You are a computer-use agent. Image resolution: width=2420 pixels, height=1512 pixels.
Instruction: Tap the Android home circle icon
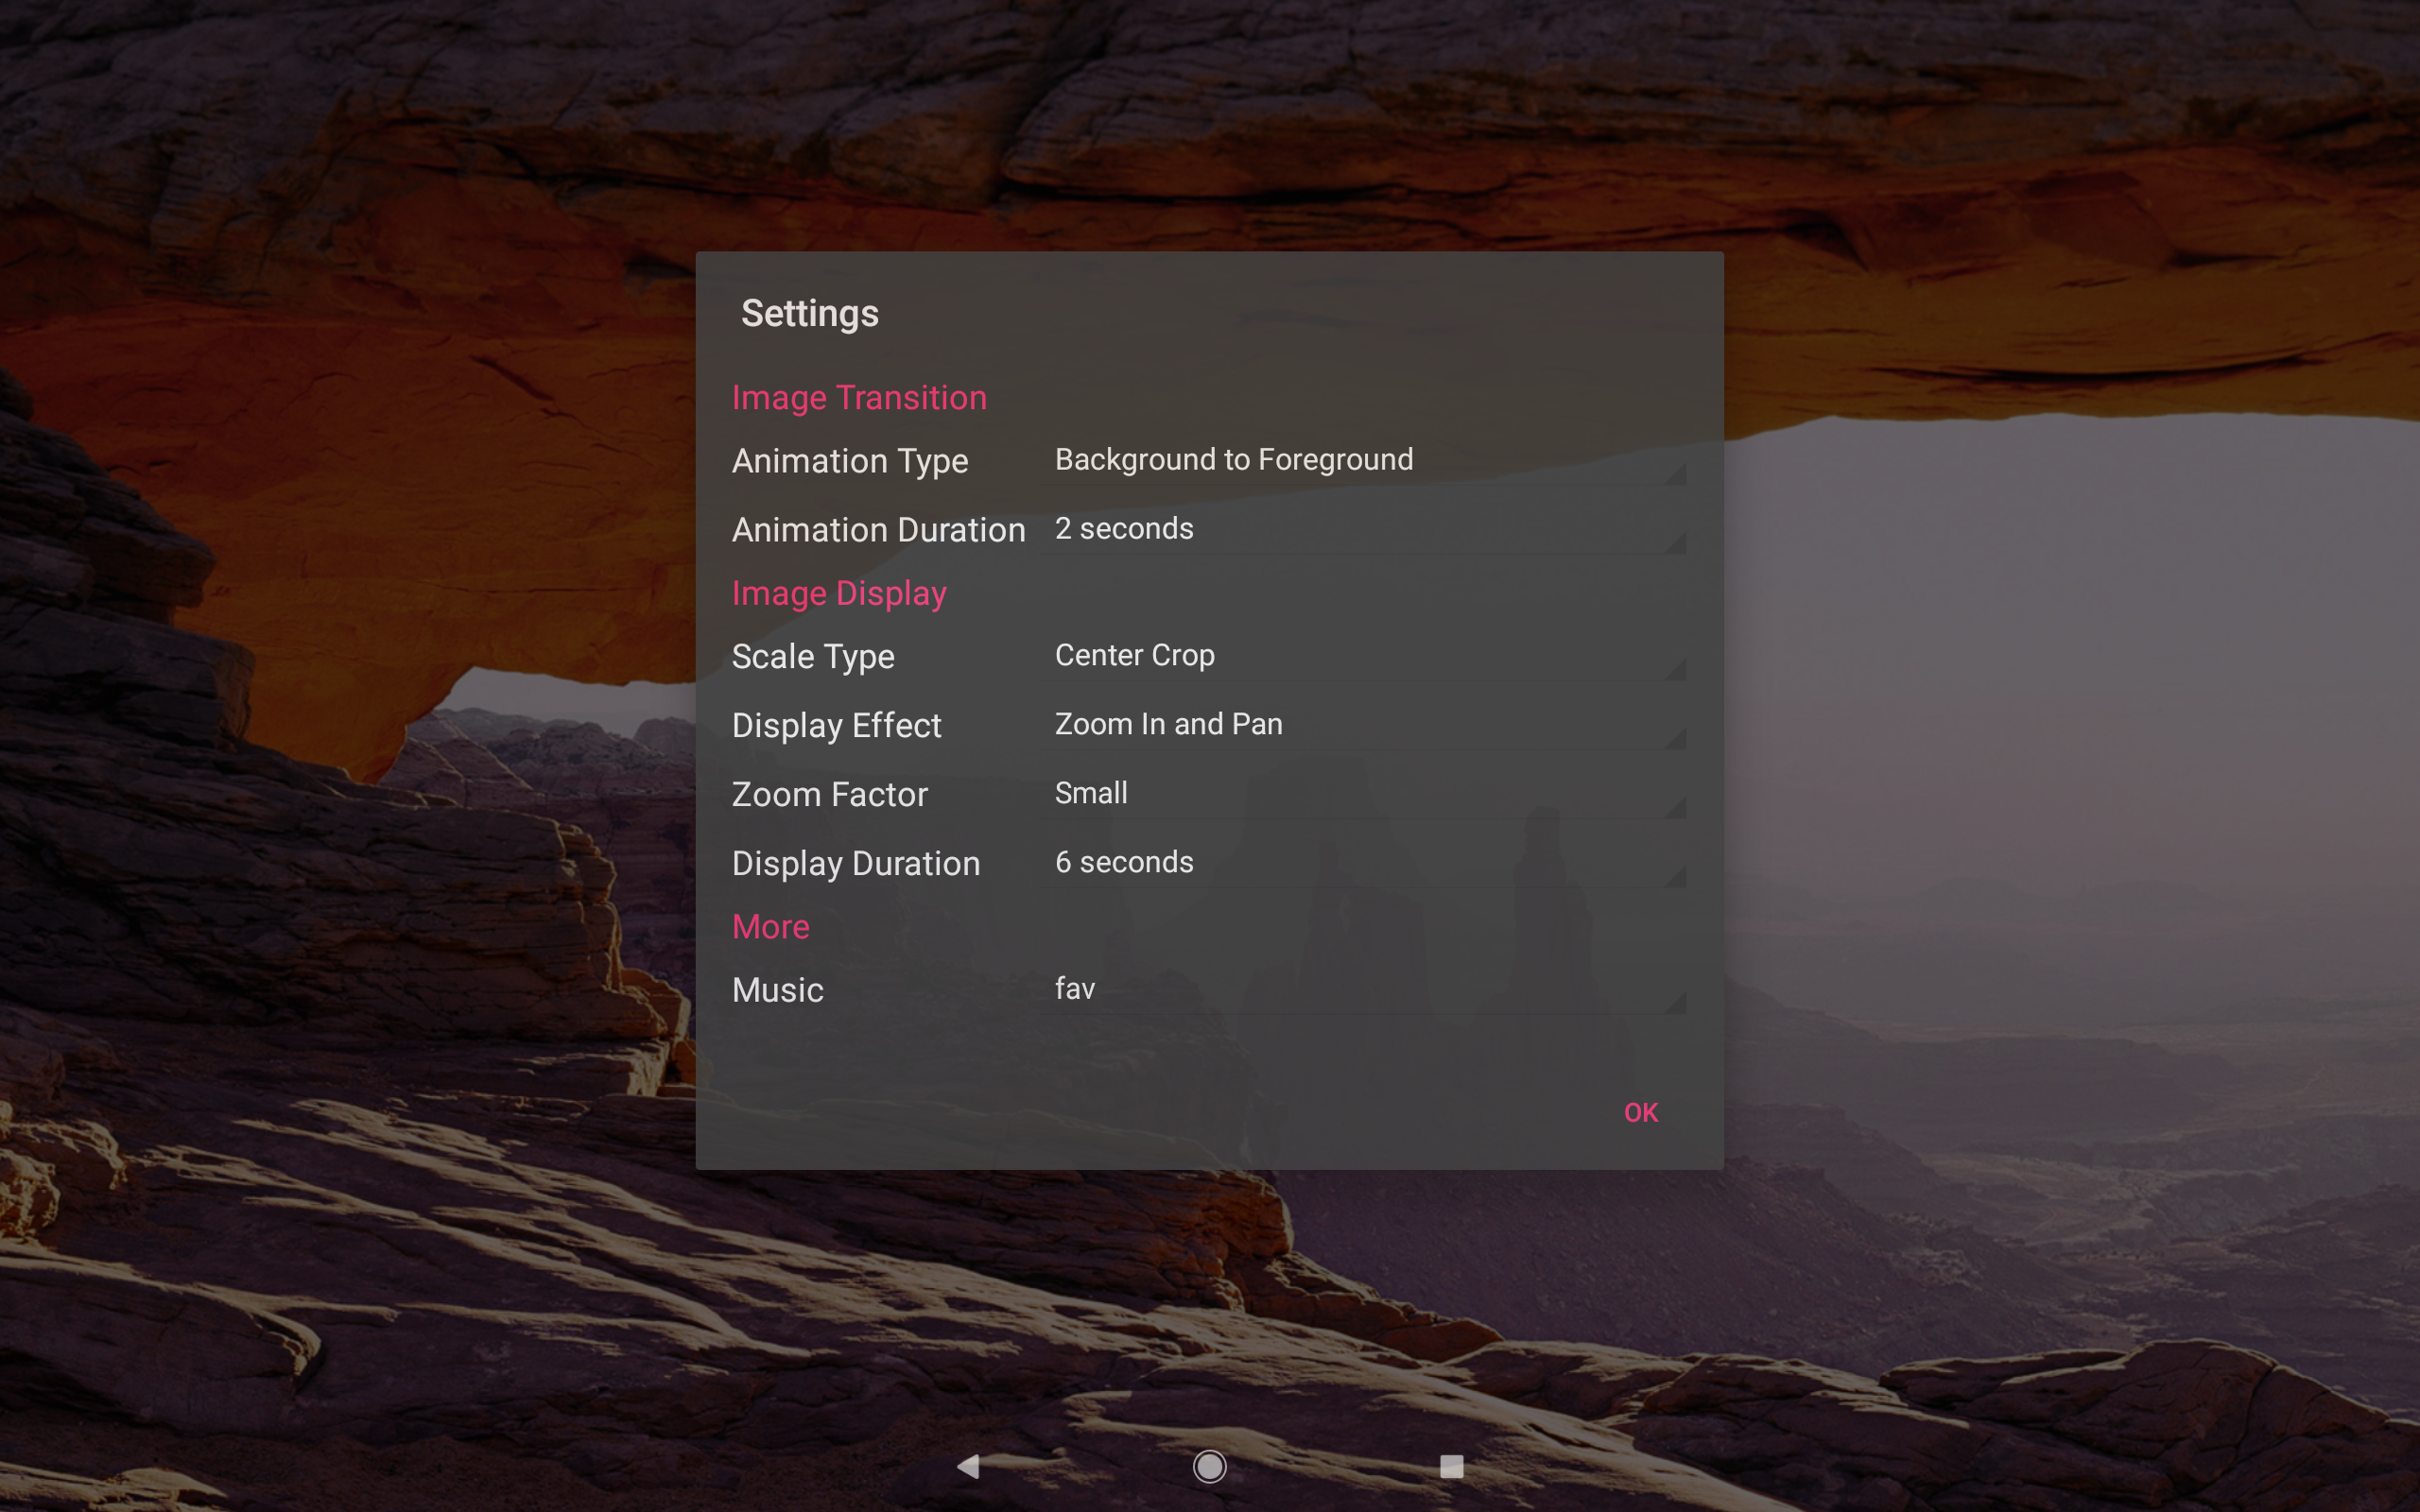point(1209,1466)
